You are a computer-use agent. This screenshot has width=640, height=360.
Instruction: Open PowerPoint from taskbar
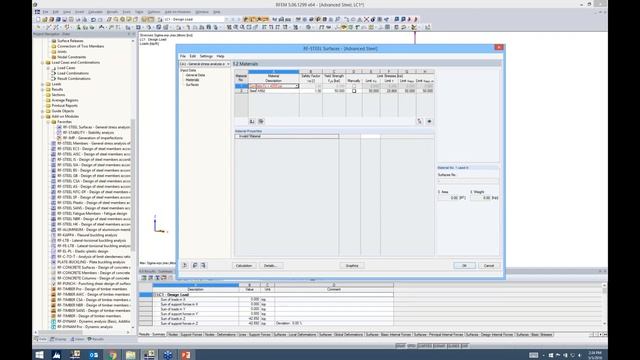pos(186,355)
